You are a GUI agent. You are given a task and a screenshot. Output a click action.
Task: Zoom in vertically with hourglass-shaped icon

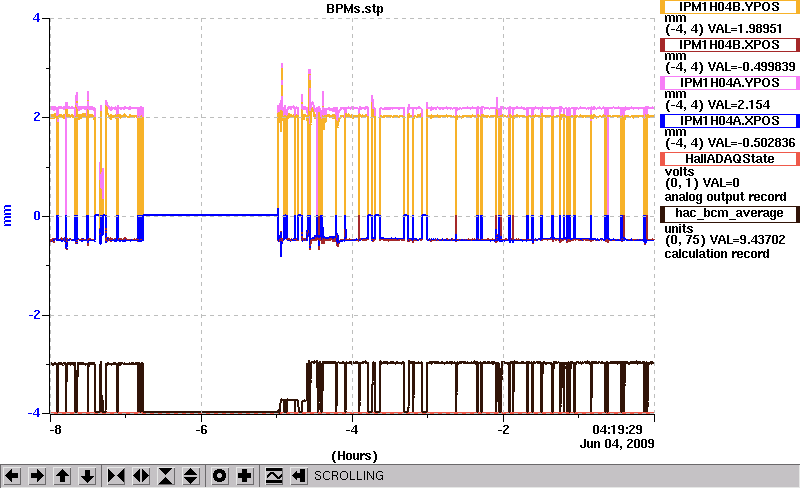click(x=166, y=476)
